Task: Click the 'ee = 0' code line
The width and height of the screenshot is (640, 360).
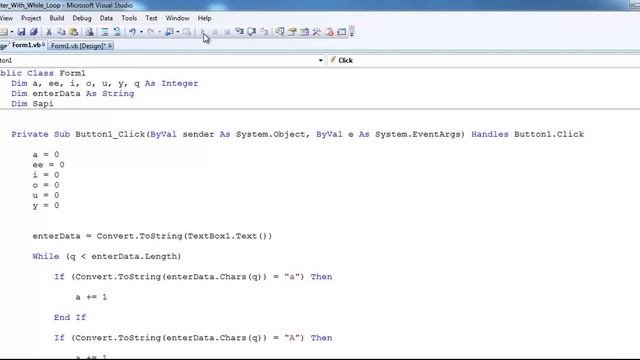Action: tap(48, 165)
